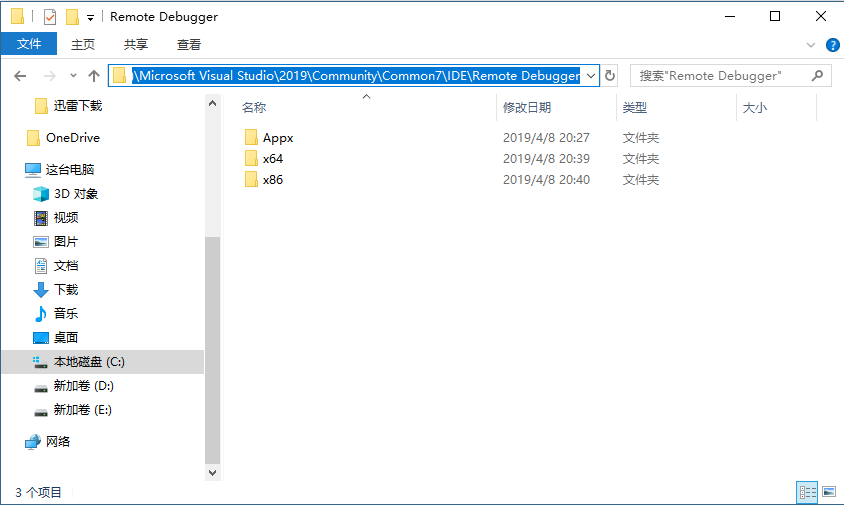Click the New Folder icon in title bar
The width and height of the screenshot is (844, 505).
[72, 17]
